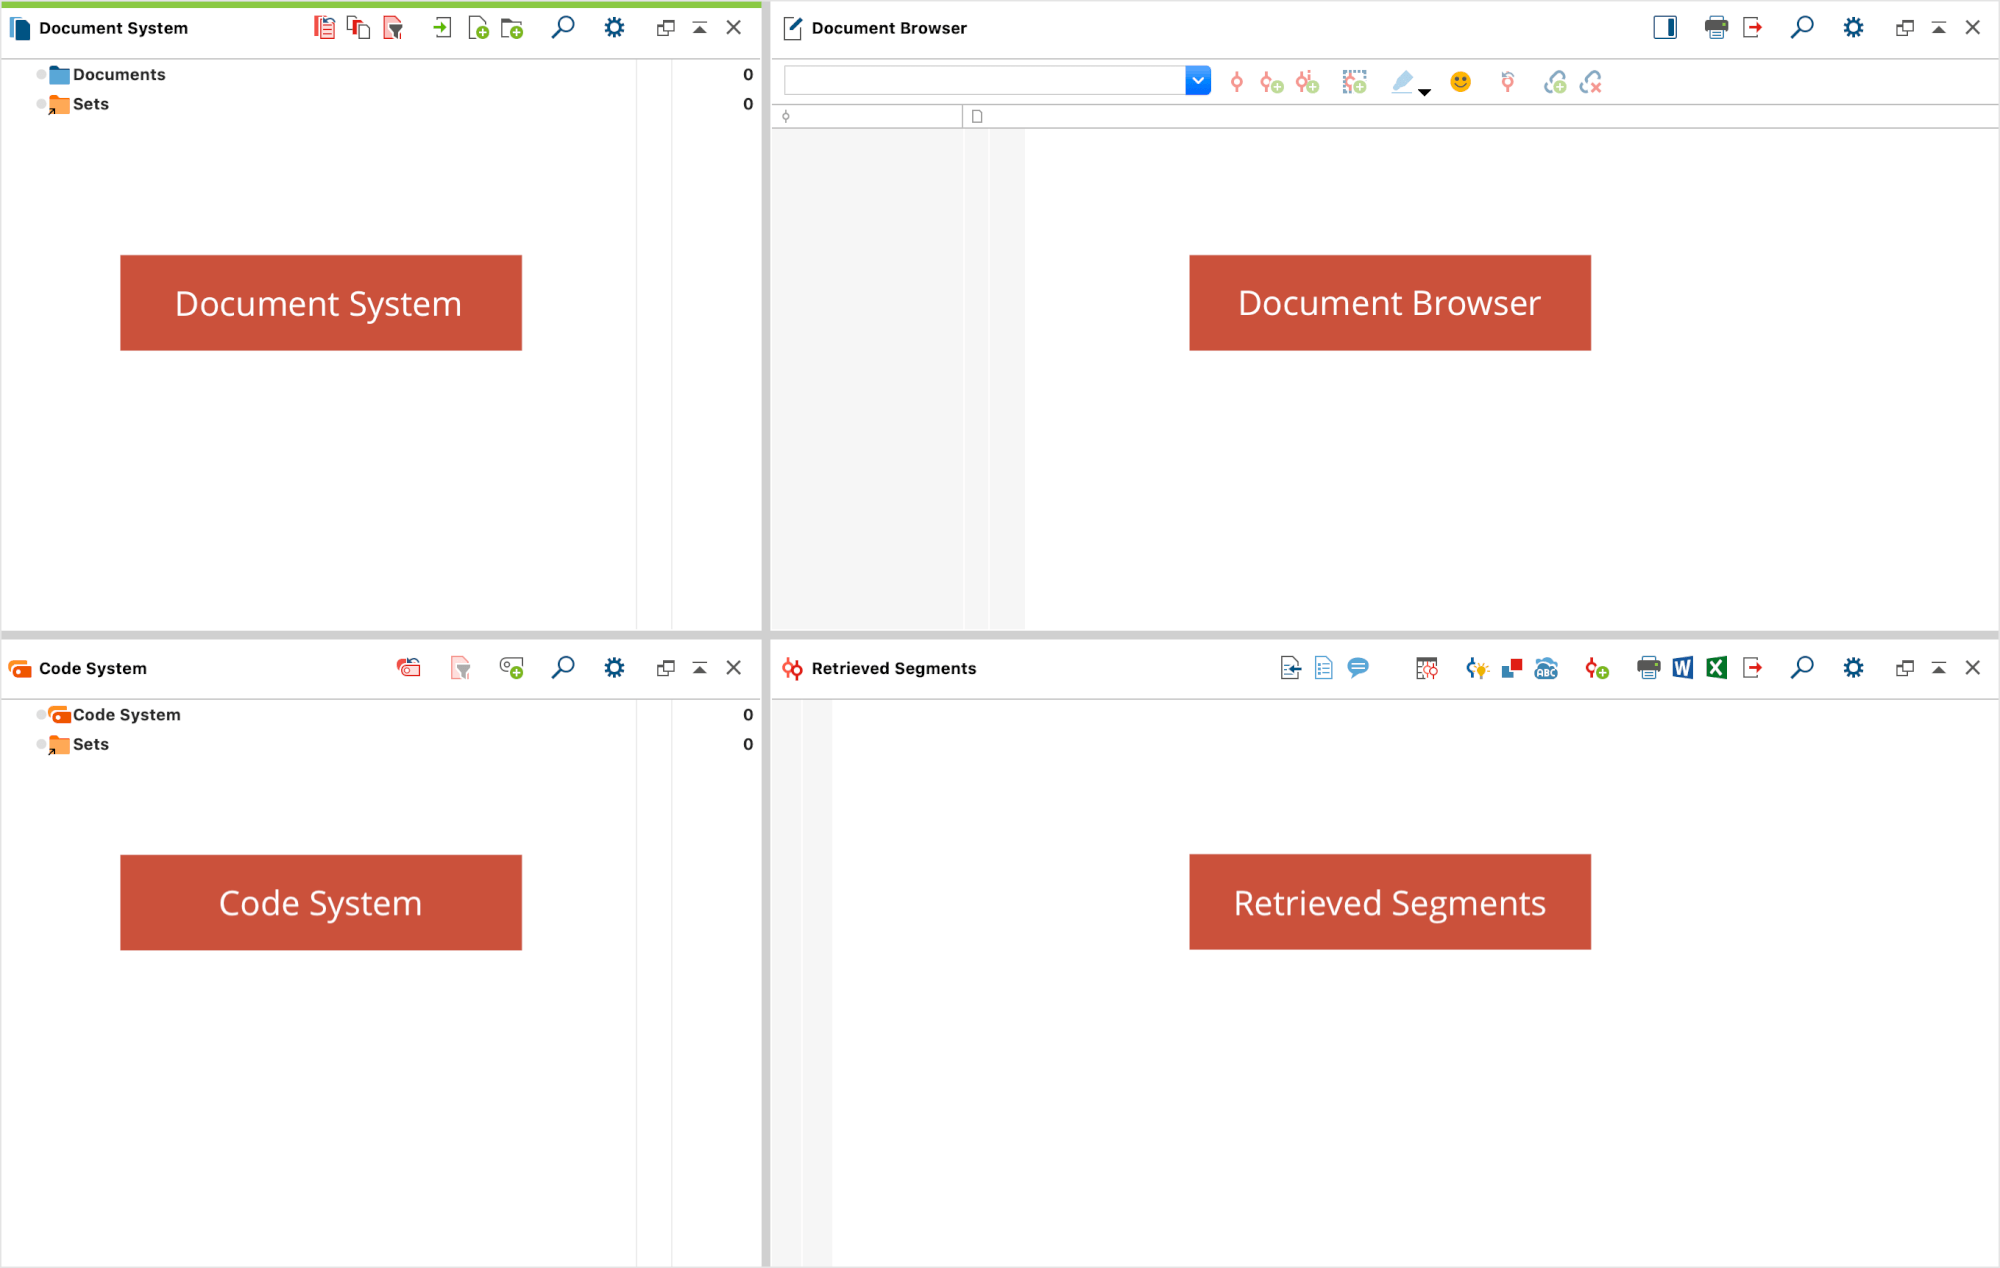
Task: Export the retrieved segments
Action: (x=1752, y=667)
